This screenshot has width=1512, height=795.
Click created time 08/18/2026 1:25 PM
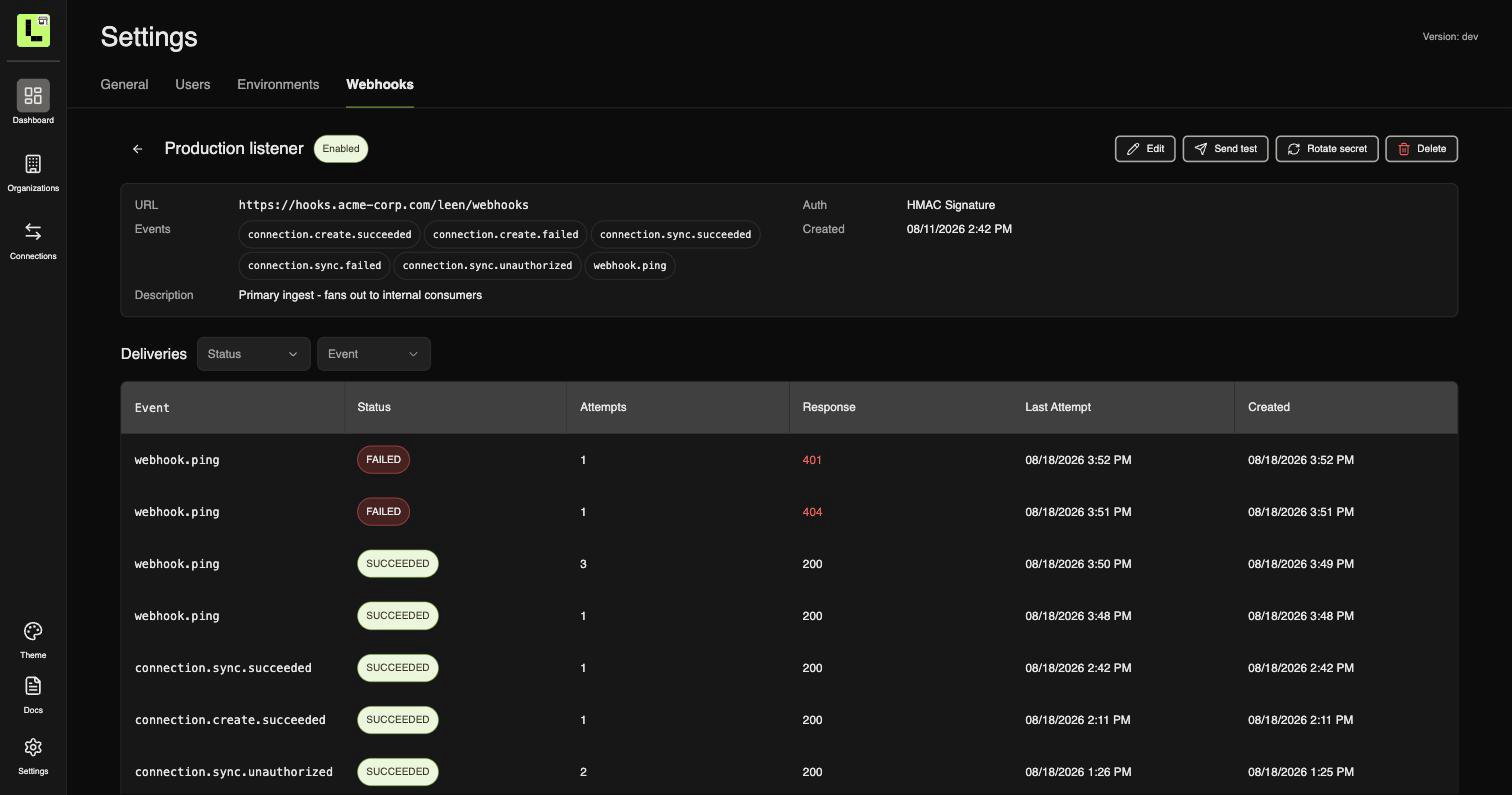click(1301, 772)
